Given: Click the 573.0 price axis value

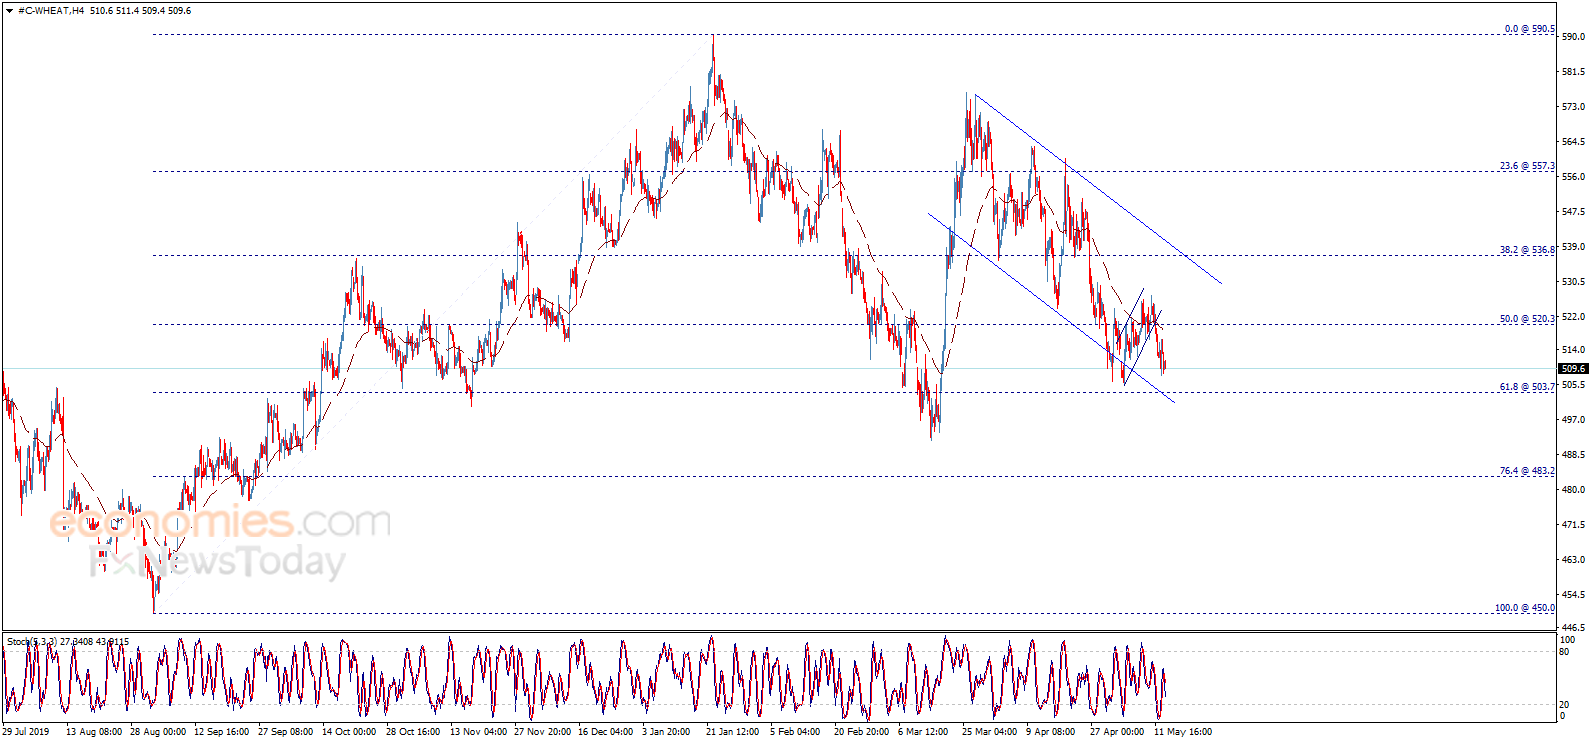Looking at the screenshot, I should click(x=1573, y=107).
